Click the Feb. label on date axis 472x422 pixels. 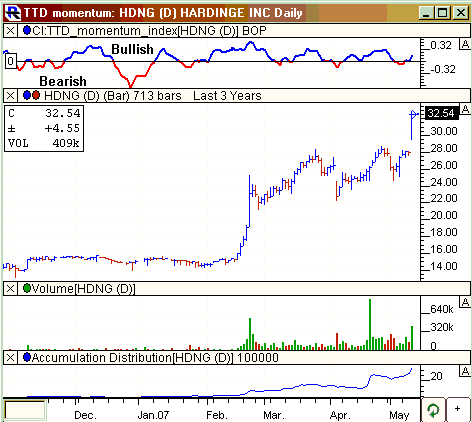217,415
